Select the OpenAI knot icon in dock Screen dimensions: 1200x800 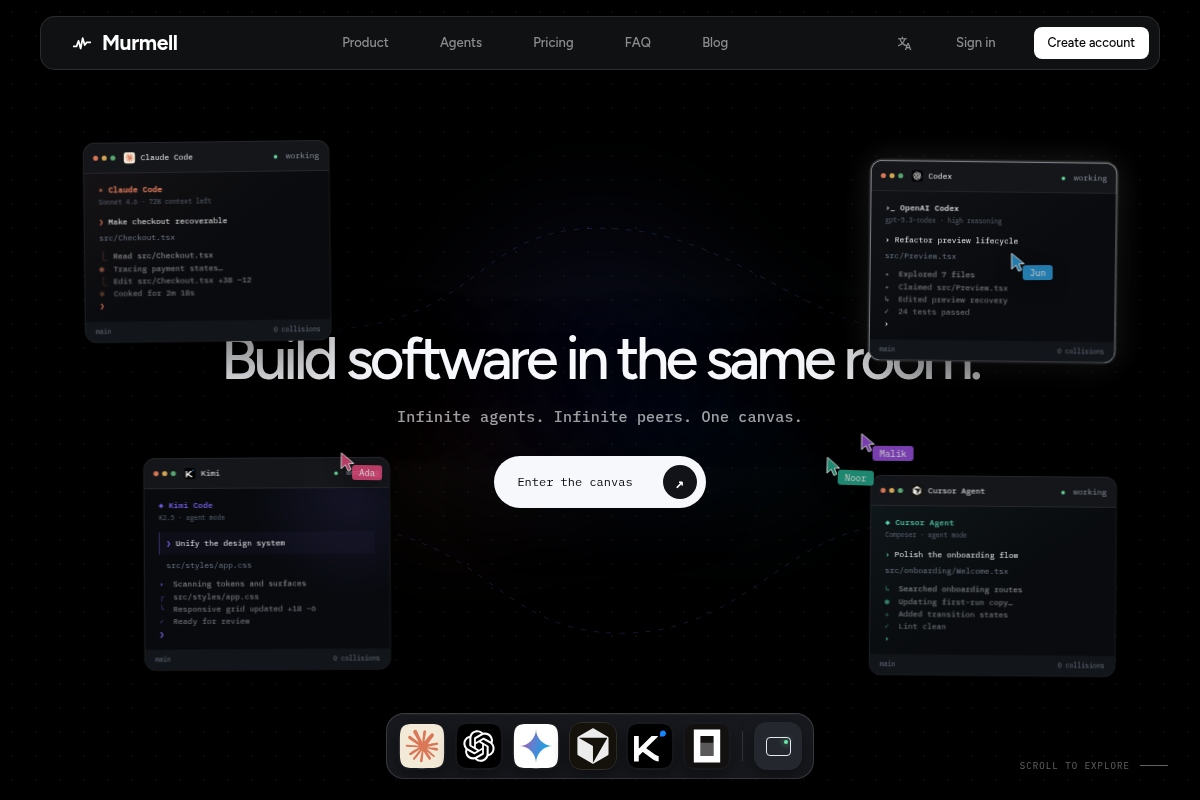point(479,746)
